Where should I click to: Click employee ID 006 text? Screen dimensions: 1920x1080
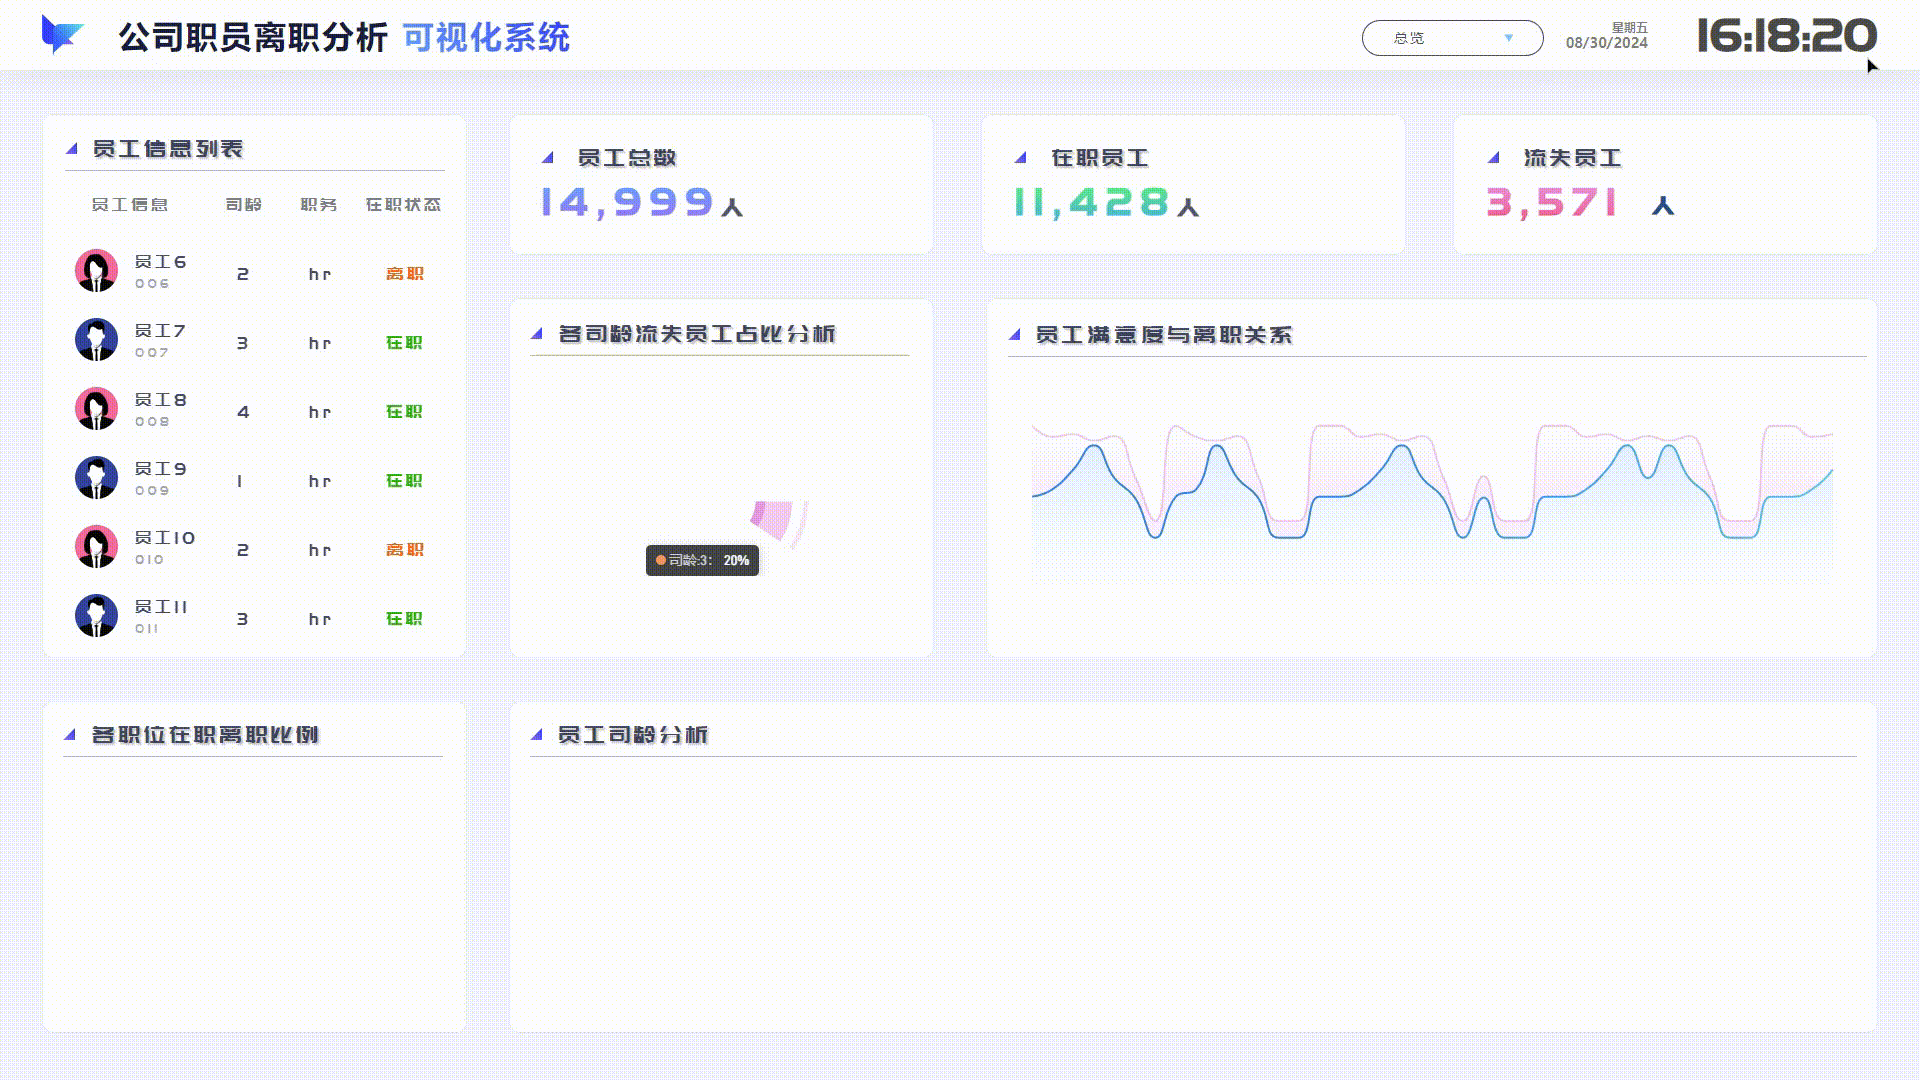pyautogui.click(x=152, y=284)
